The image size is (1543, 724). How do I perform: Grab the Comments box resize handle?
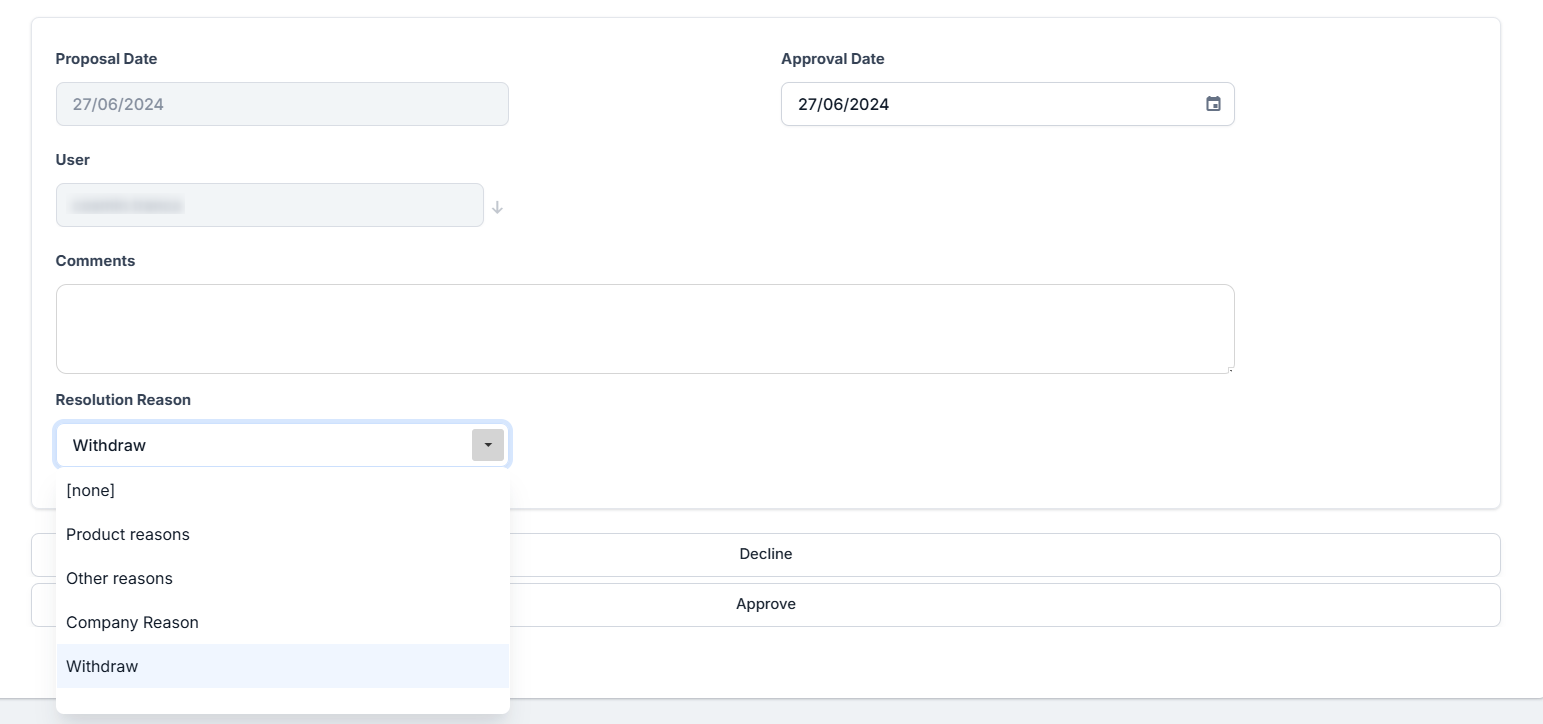(x=1229, y=369)
